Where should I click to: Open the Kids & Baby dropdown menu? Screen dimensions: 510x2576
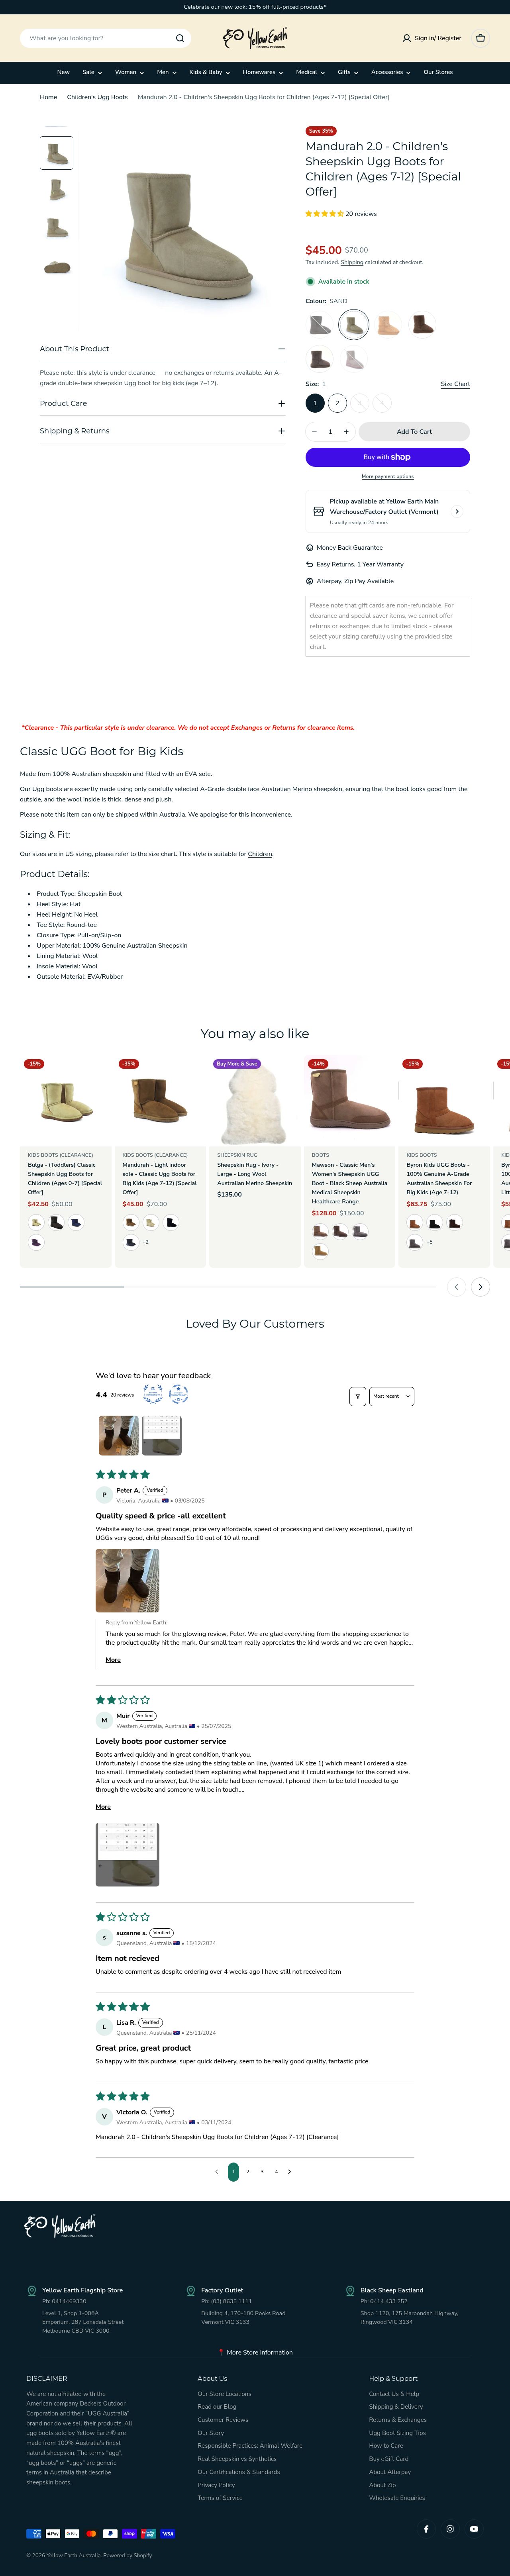click(210, 72)
